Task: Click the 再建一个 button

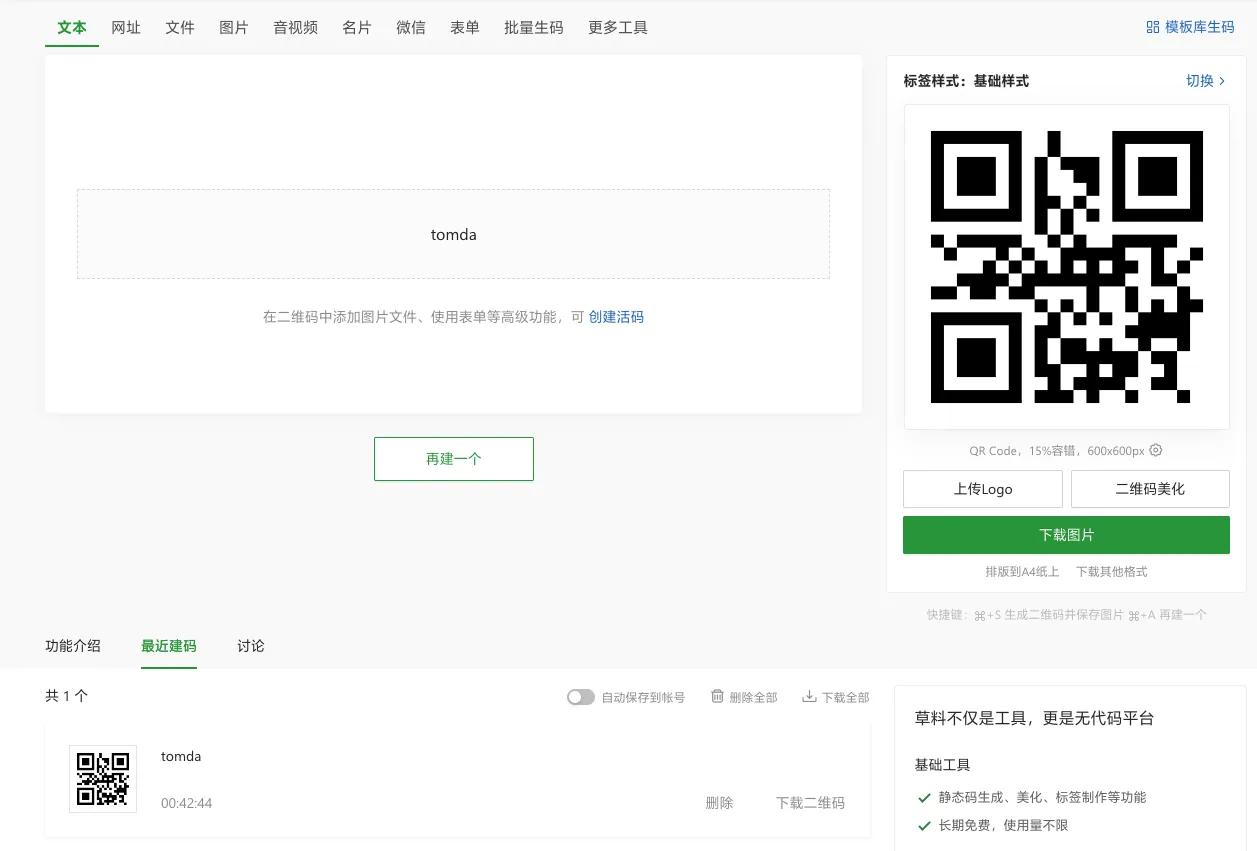Action: pyautogui.click(x=454, y=459)
